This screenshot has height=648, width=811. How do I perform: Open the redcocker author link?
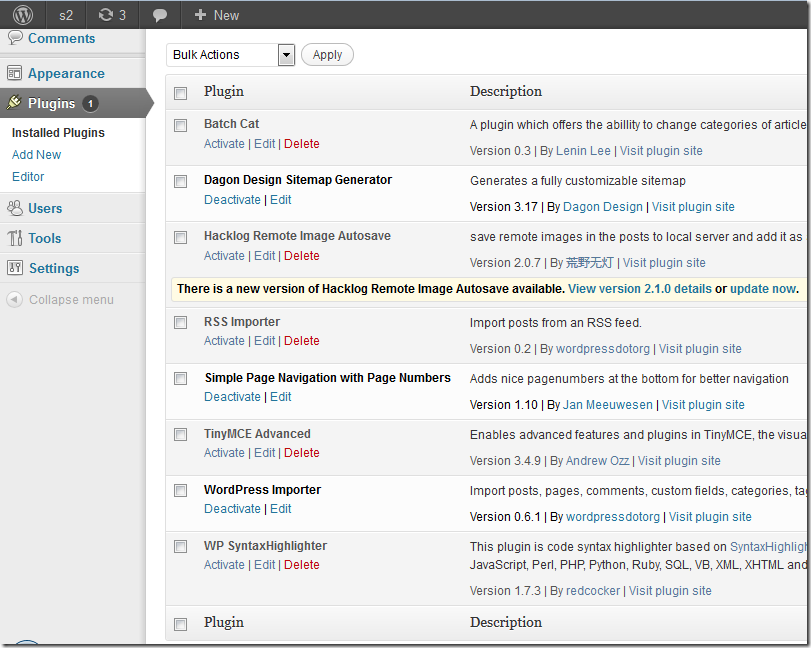click(x=593, y=591)
